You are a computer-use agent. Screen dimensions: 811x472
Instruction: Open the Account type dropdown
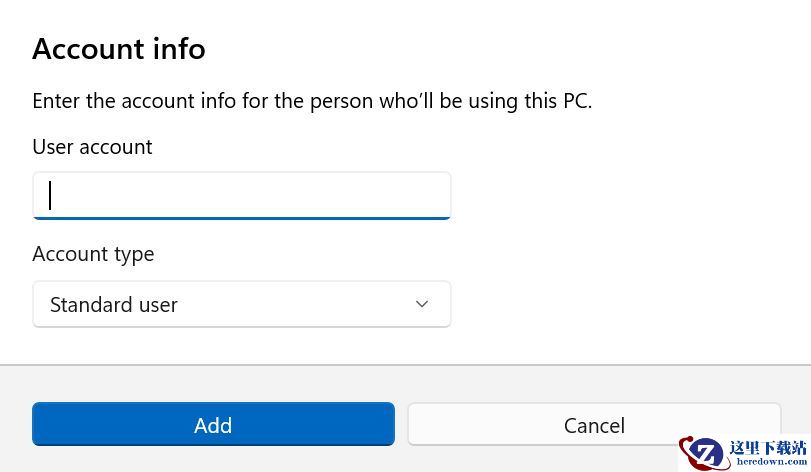242,304
